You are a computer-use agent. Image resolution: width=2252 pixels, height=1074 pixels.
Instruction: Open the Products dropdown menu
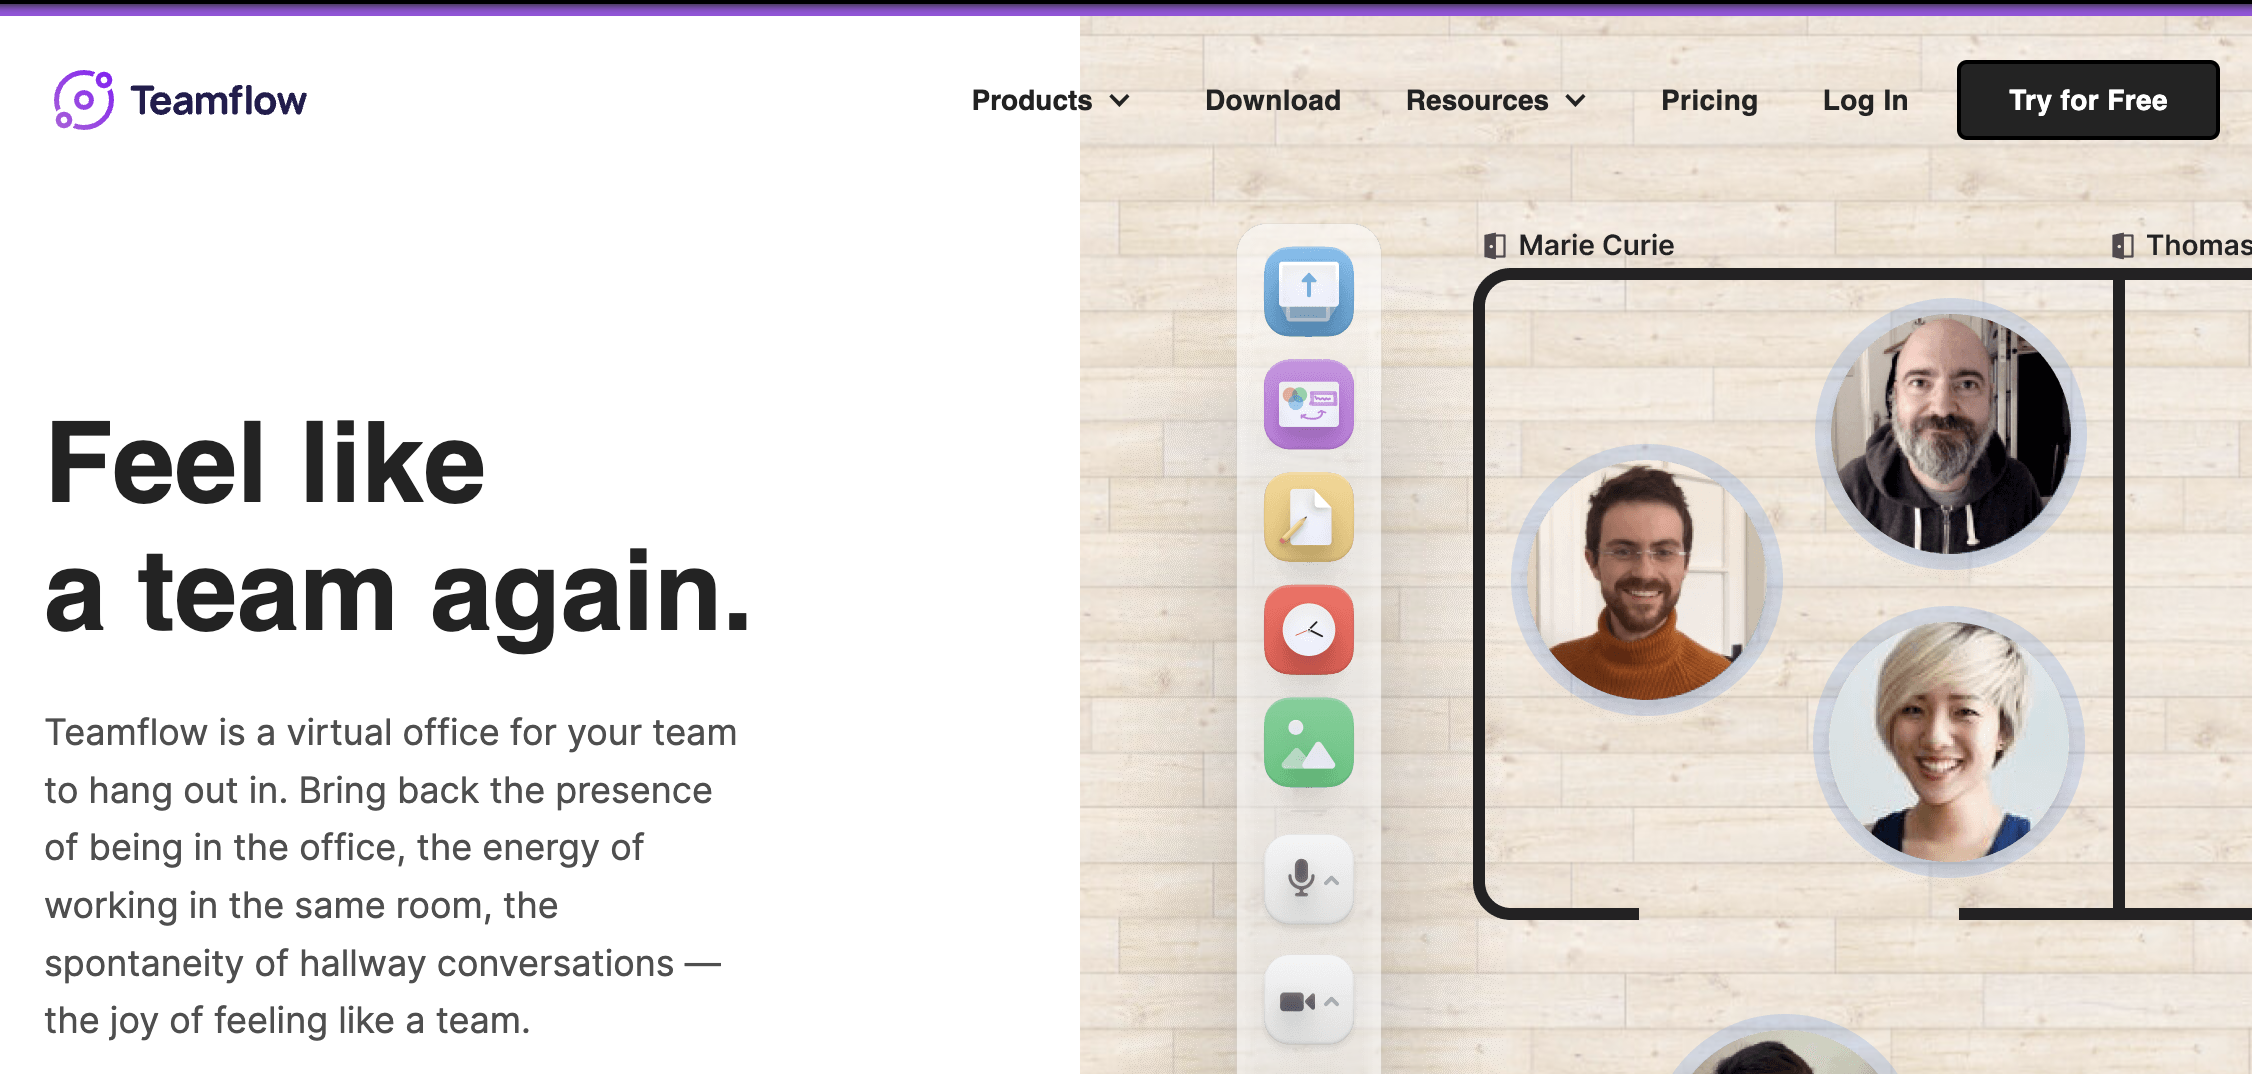coord(1051,100)
